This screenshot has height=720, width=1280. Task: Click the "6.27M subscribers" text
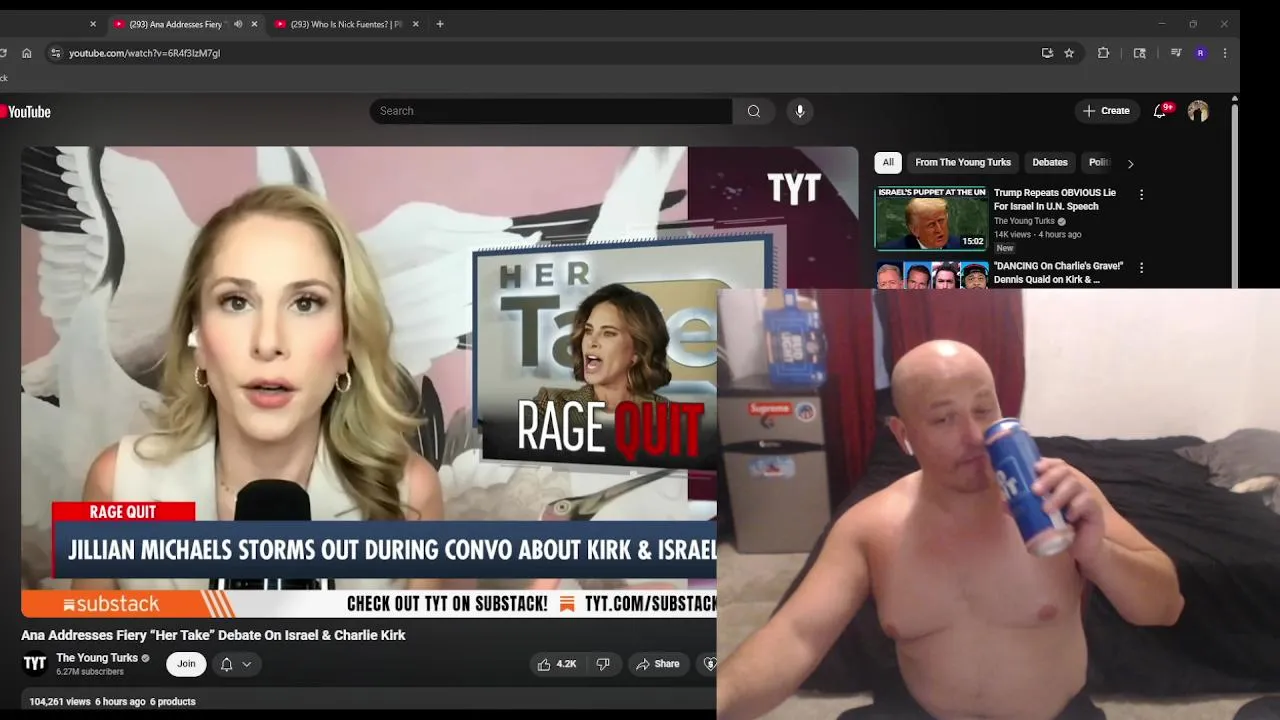pyautogui.click(x=90, y=672)
